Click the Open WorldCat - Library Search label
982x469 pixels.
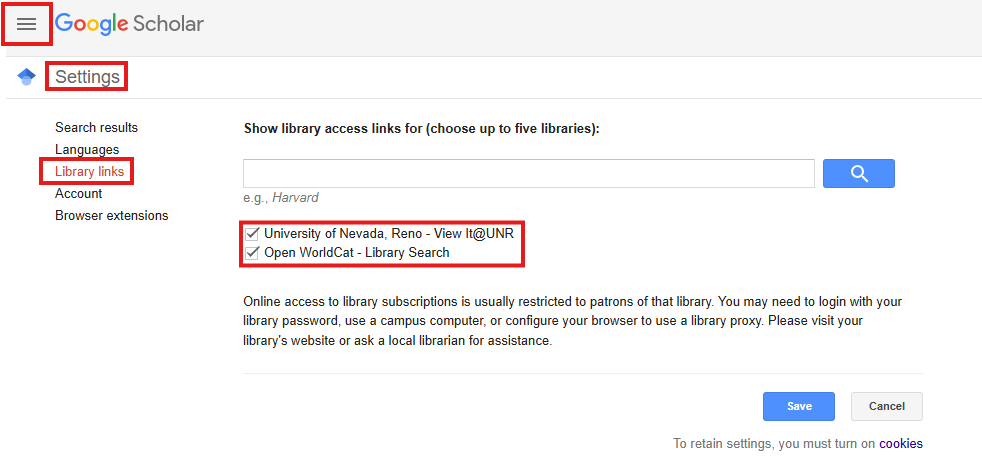point(356,253)
